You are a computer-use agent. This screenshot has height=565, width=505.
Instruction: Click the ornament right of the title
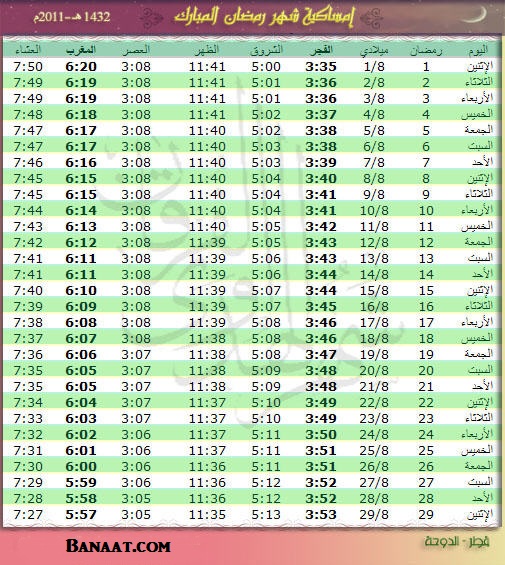(x=371, y=18)
